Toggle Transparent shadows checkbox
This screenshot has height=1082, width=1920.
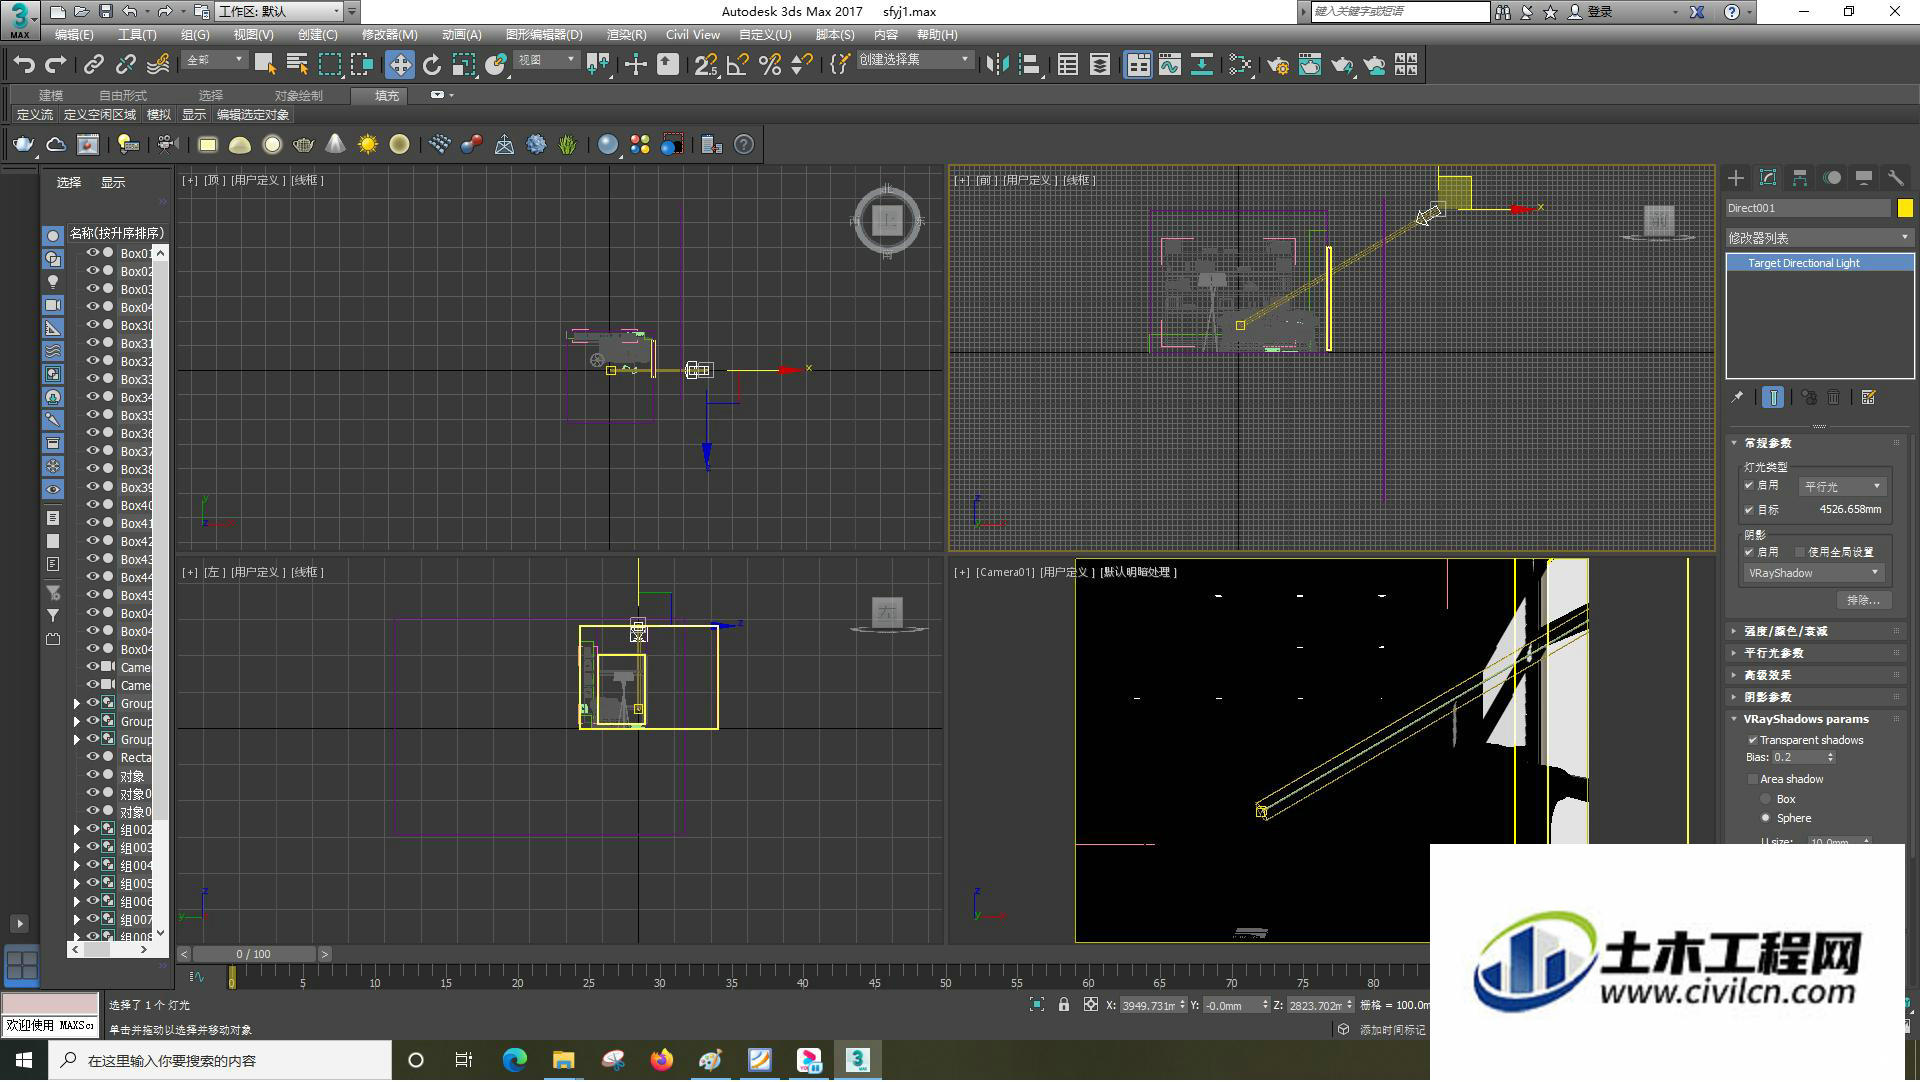(1752, 741)
